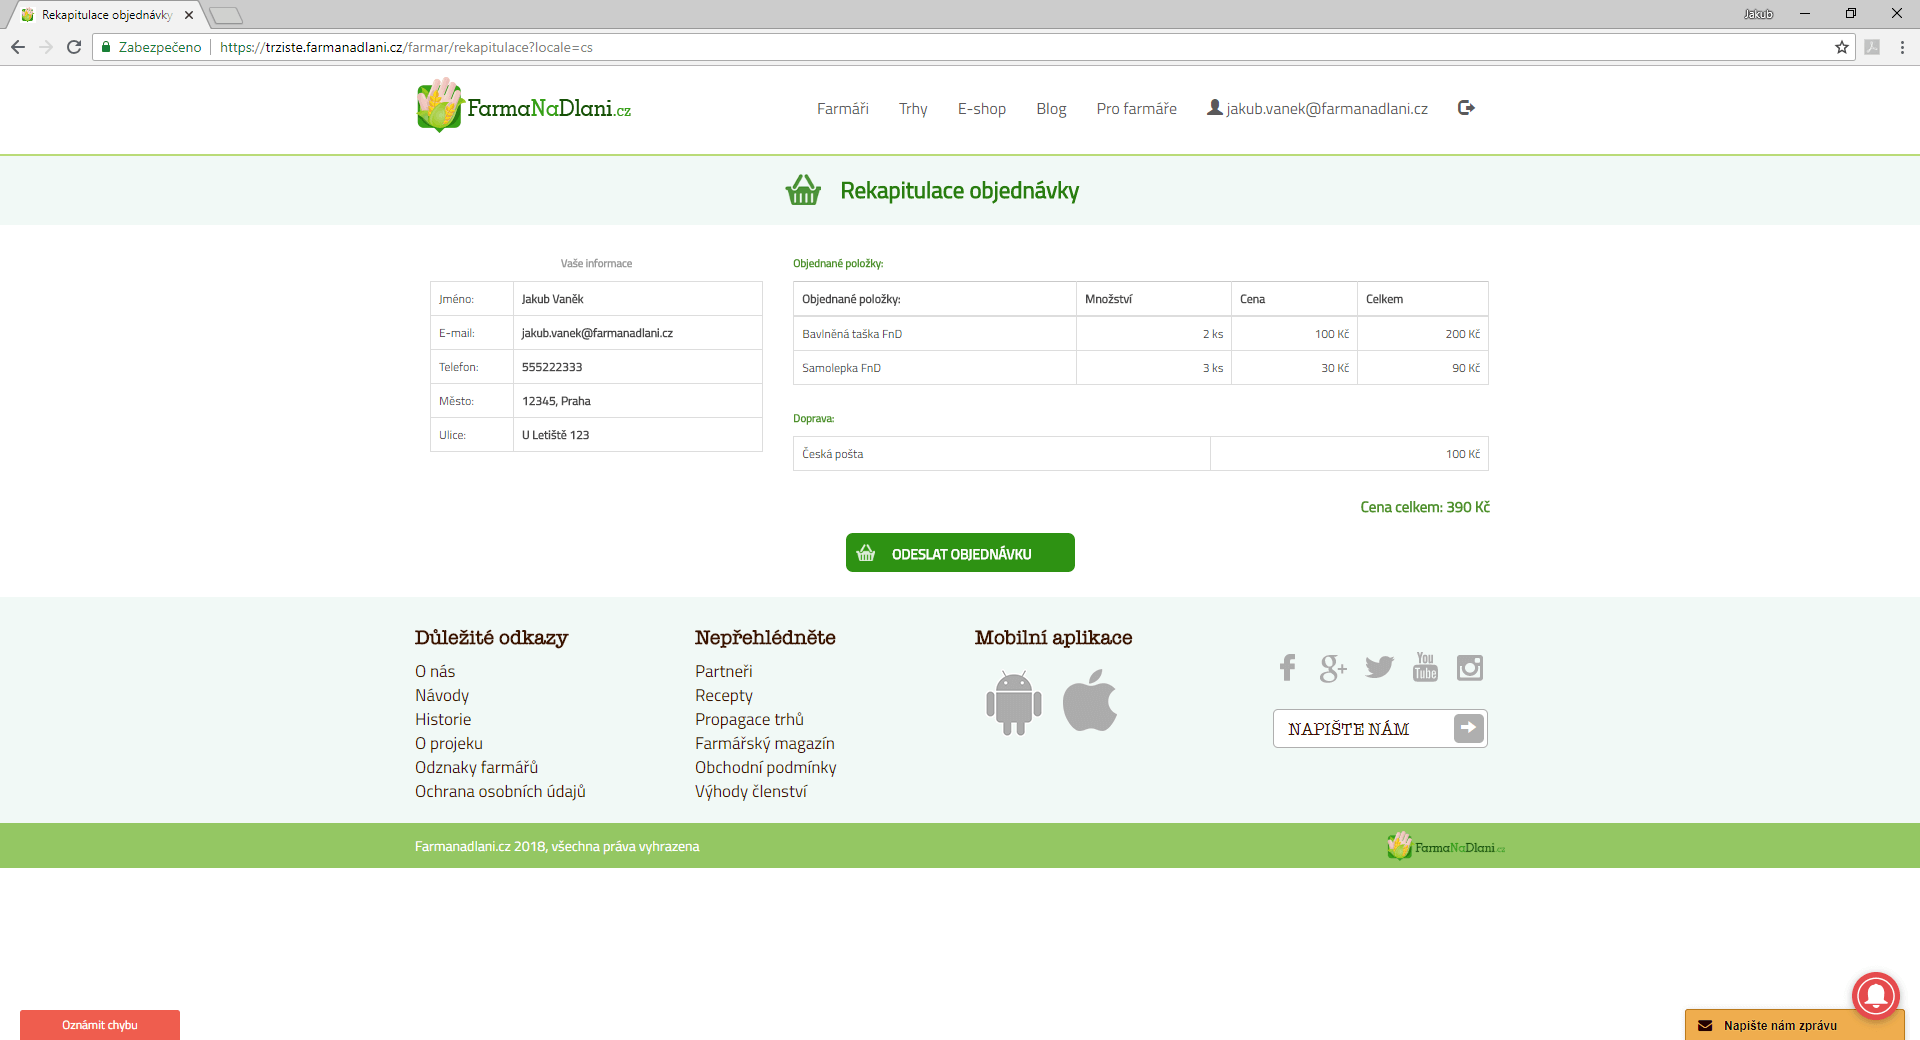Image resolution: width=1920 pixels, height=1040 pixels.
Task: Submit order with Odeslat objednávku button
Action: pos(960,553)
